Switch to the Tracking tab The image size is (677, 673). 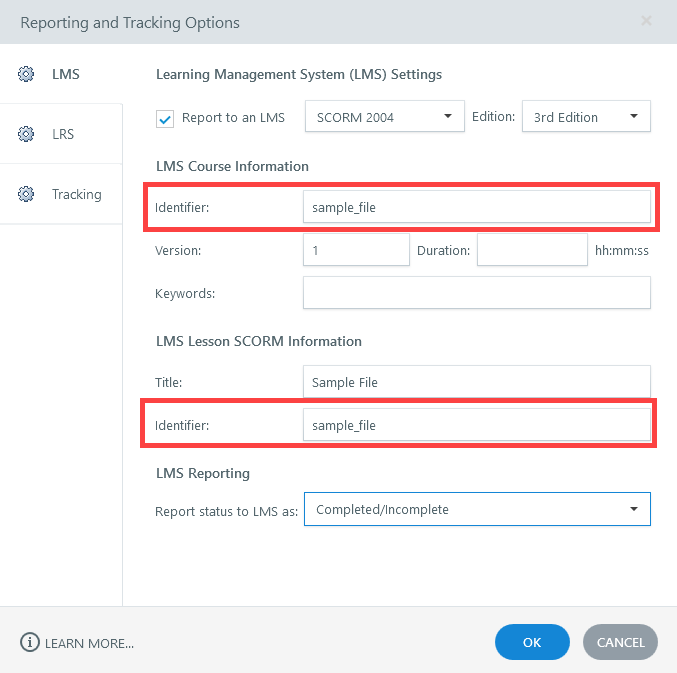76,194
